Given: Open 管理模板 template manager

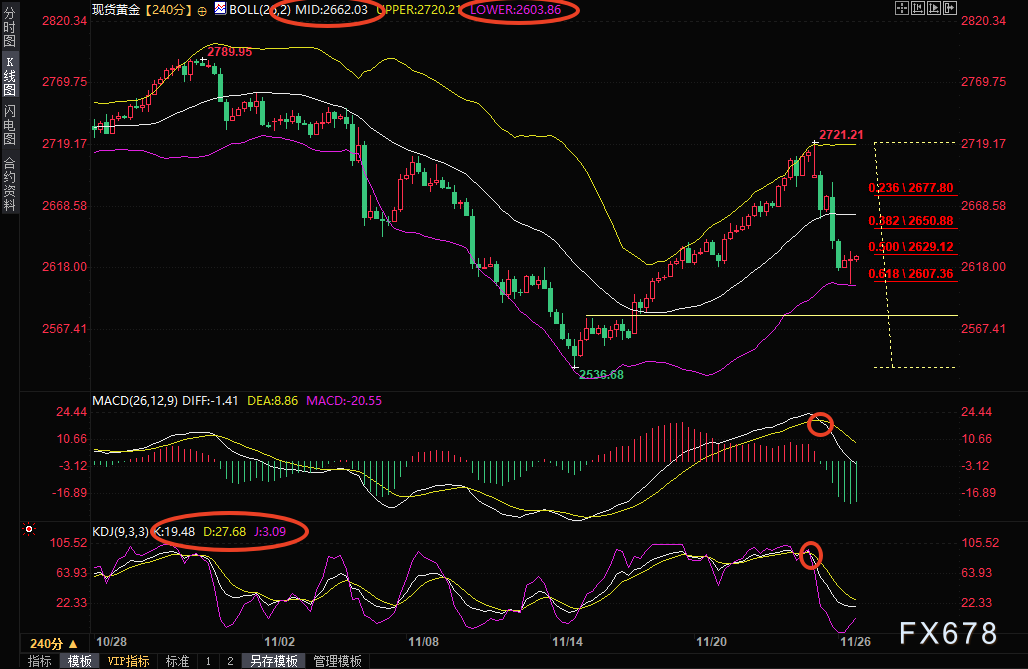Looking at the screenshot, I should coord(338,661).
